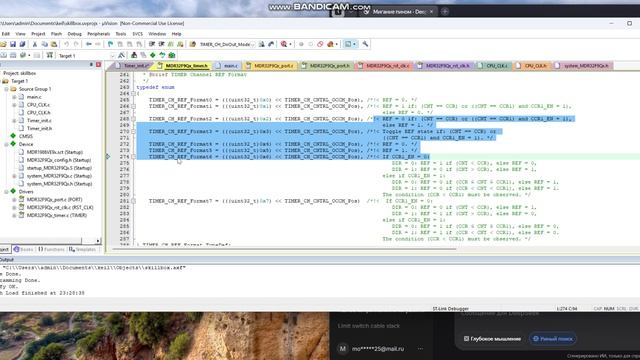Click the Open file toolbar icon
The image size is (640, 360).
click(x=3, y=44)
